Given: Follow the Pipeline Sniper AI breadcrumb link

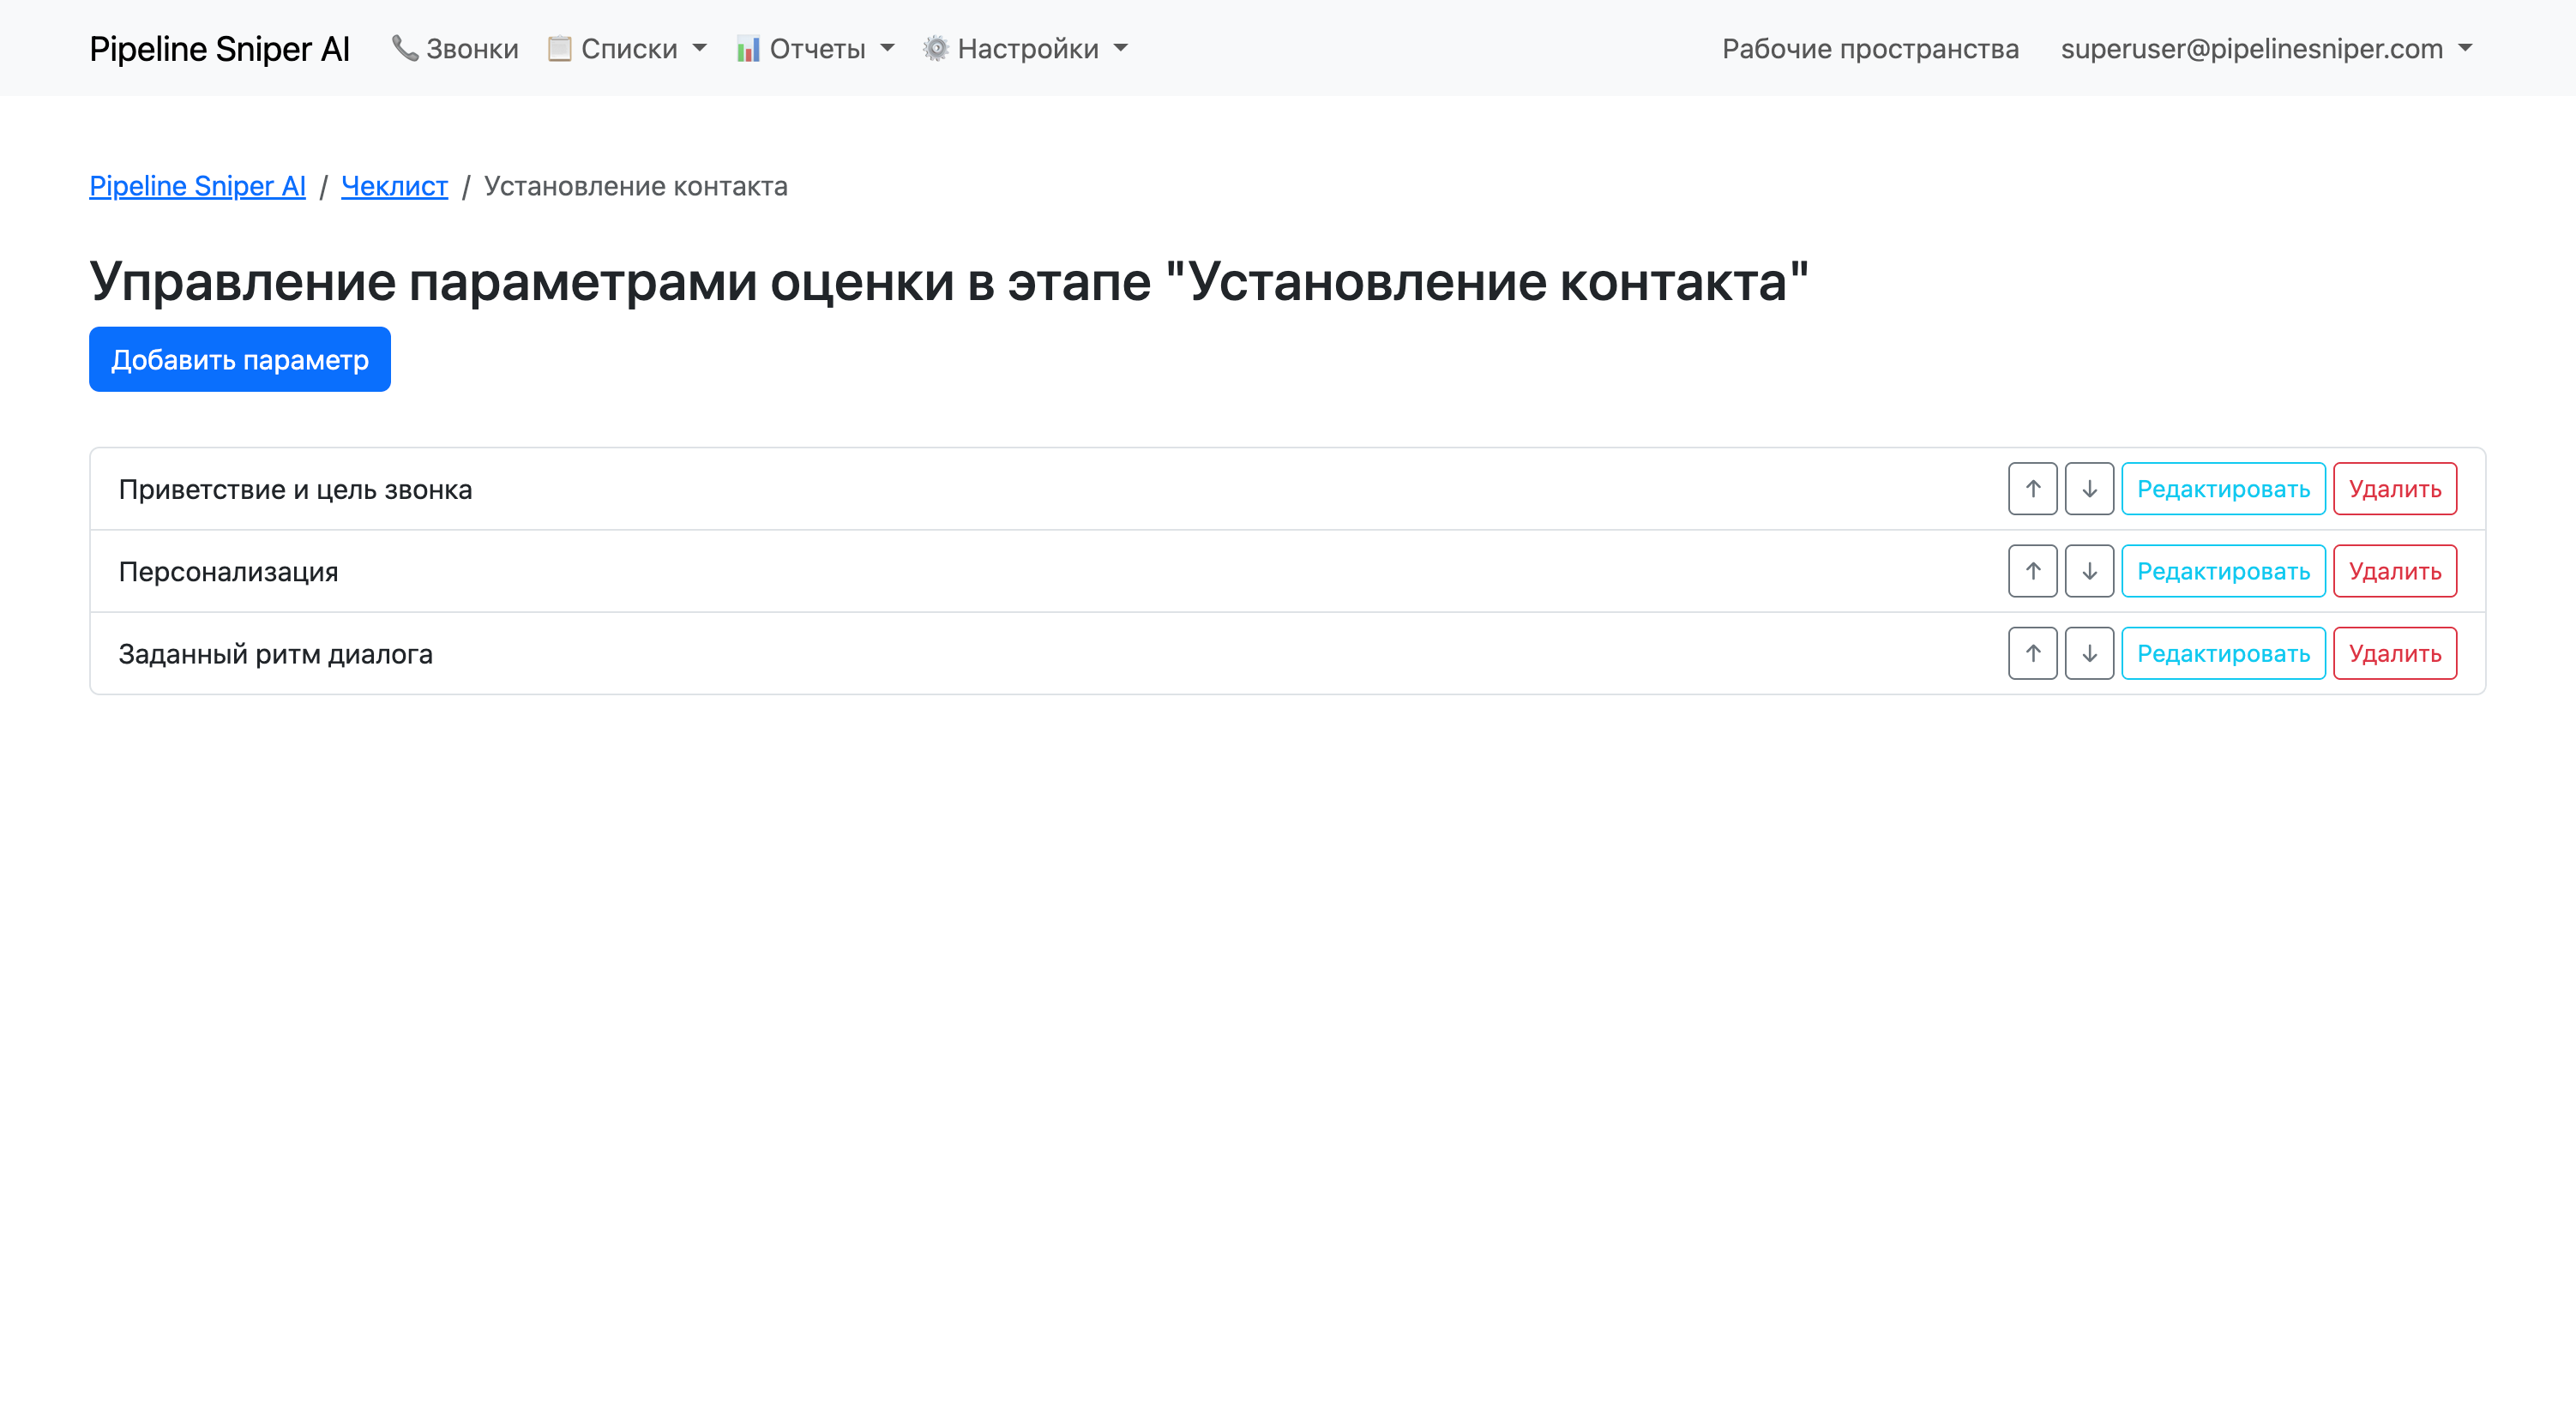Looking at the screenshot, I should pyautogui.click(x=196, y=186).
